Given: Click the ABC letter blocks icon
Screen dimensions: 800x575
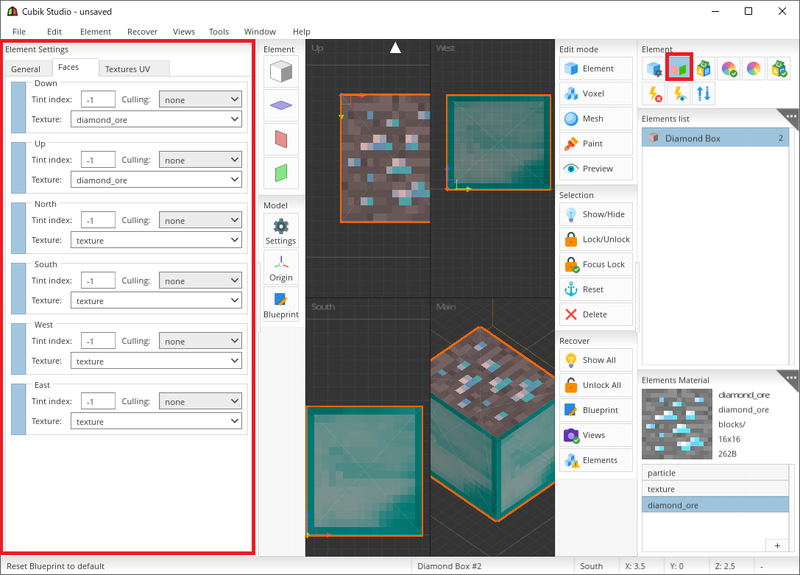Looking at the screenshot, I should click(x=704, y=68).
